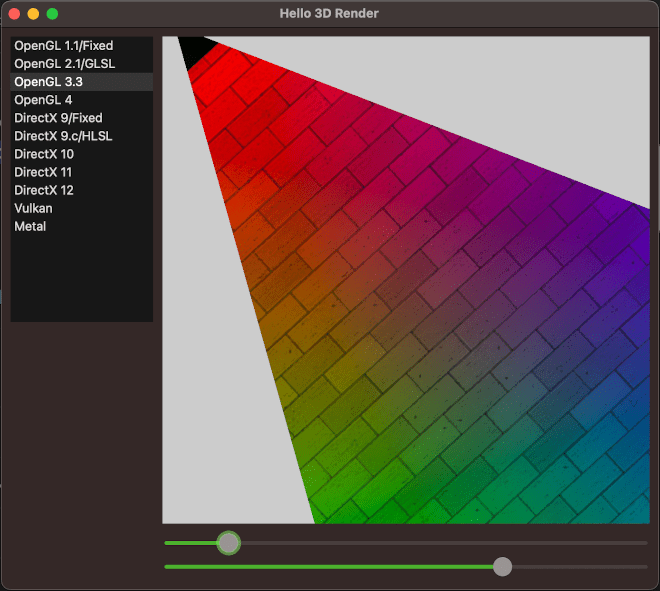Select the DirectX 10 renderer
This screenshot has width=660, height=591.
click(x=44, y=154)
